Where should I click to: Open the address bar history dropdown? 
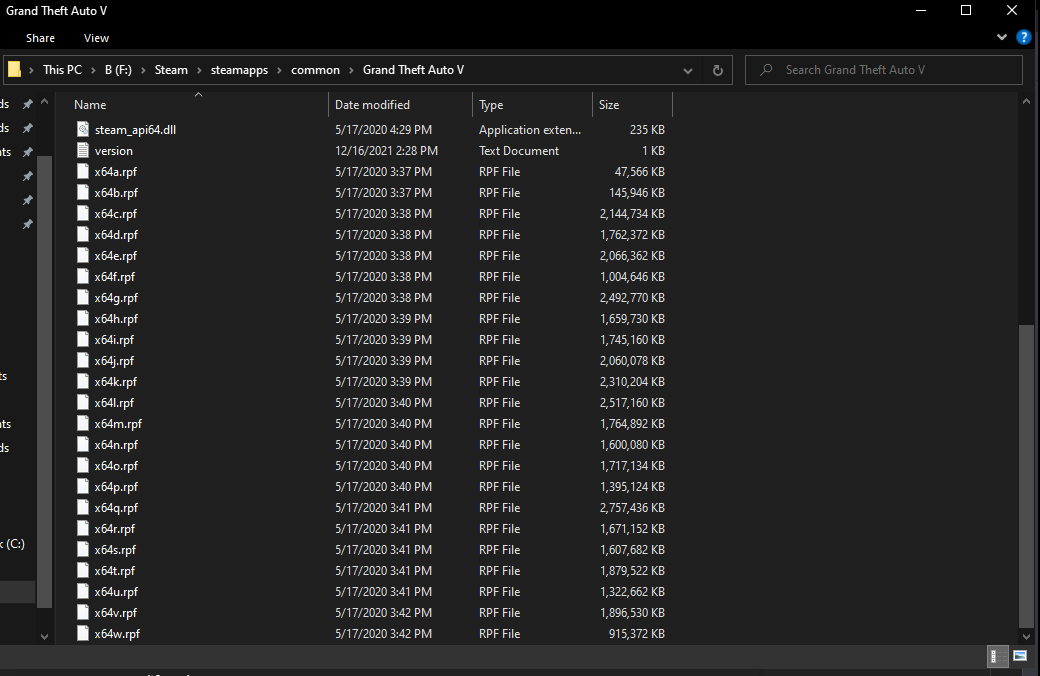pyautogui.click(x=688, y=70)
